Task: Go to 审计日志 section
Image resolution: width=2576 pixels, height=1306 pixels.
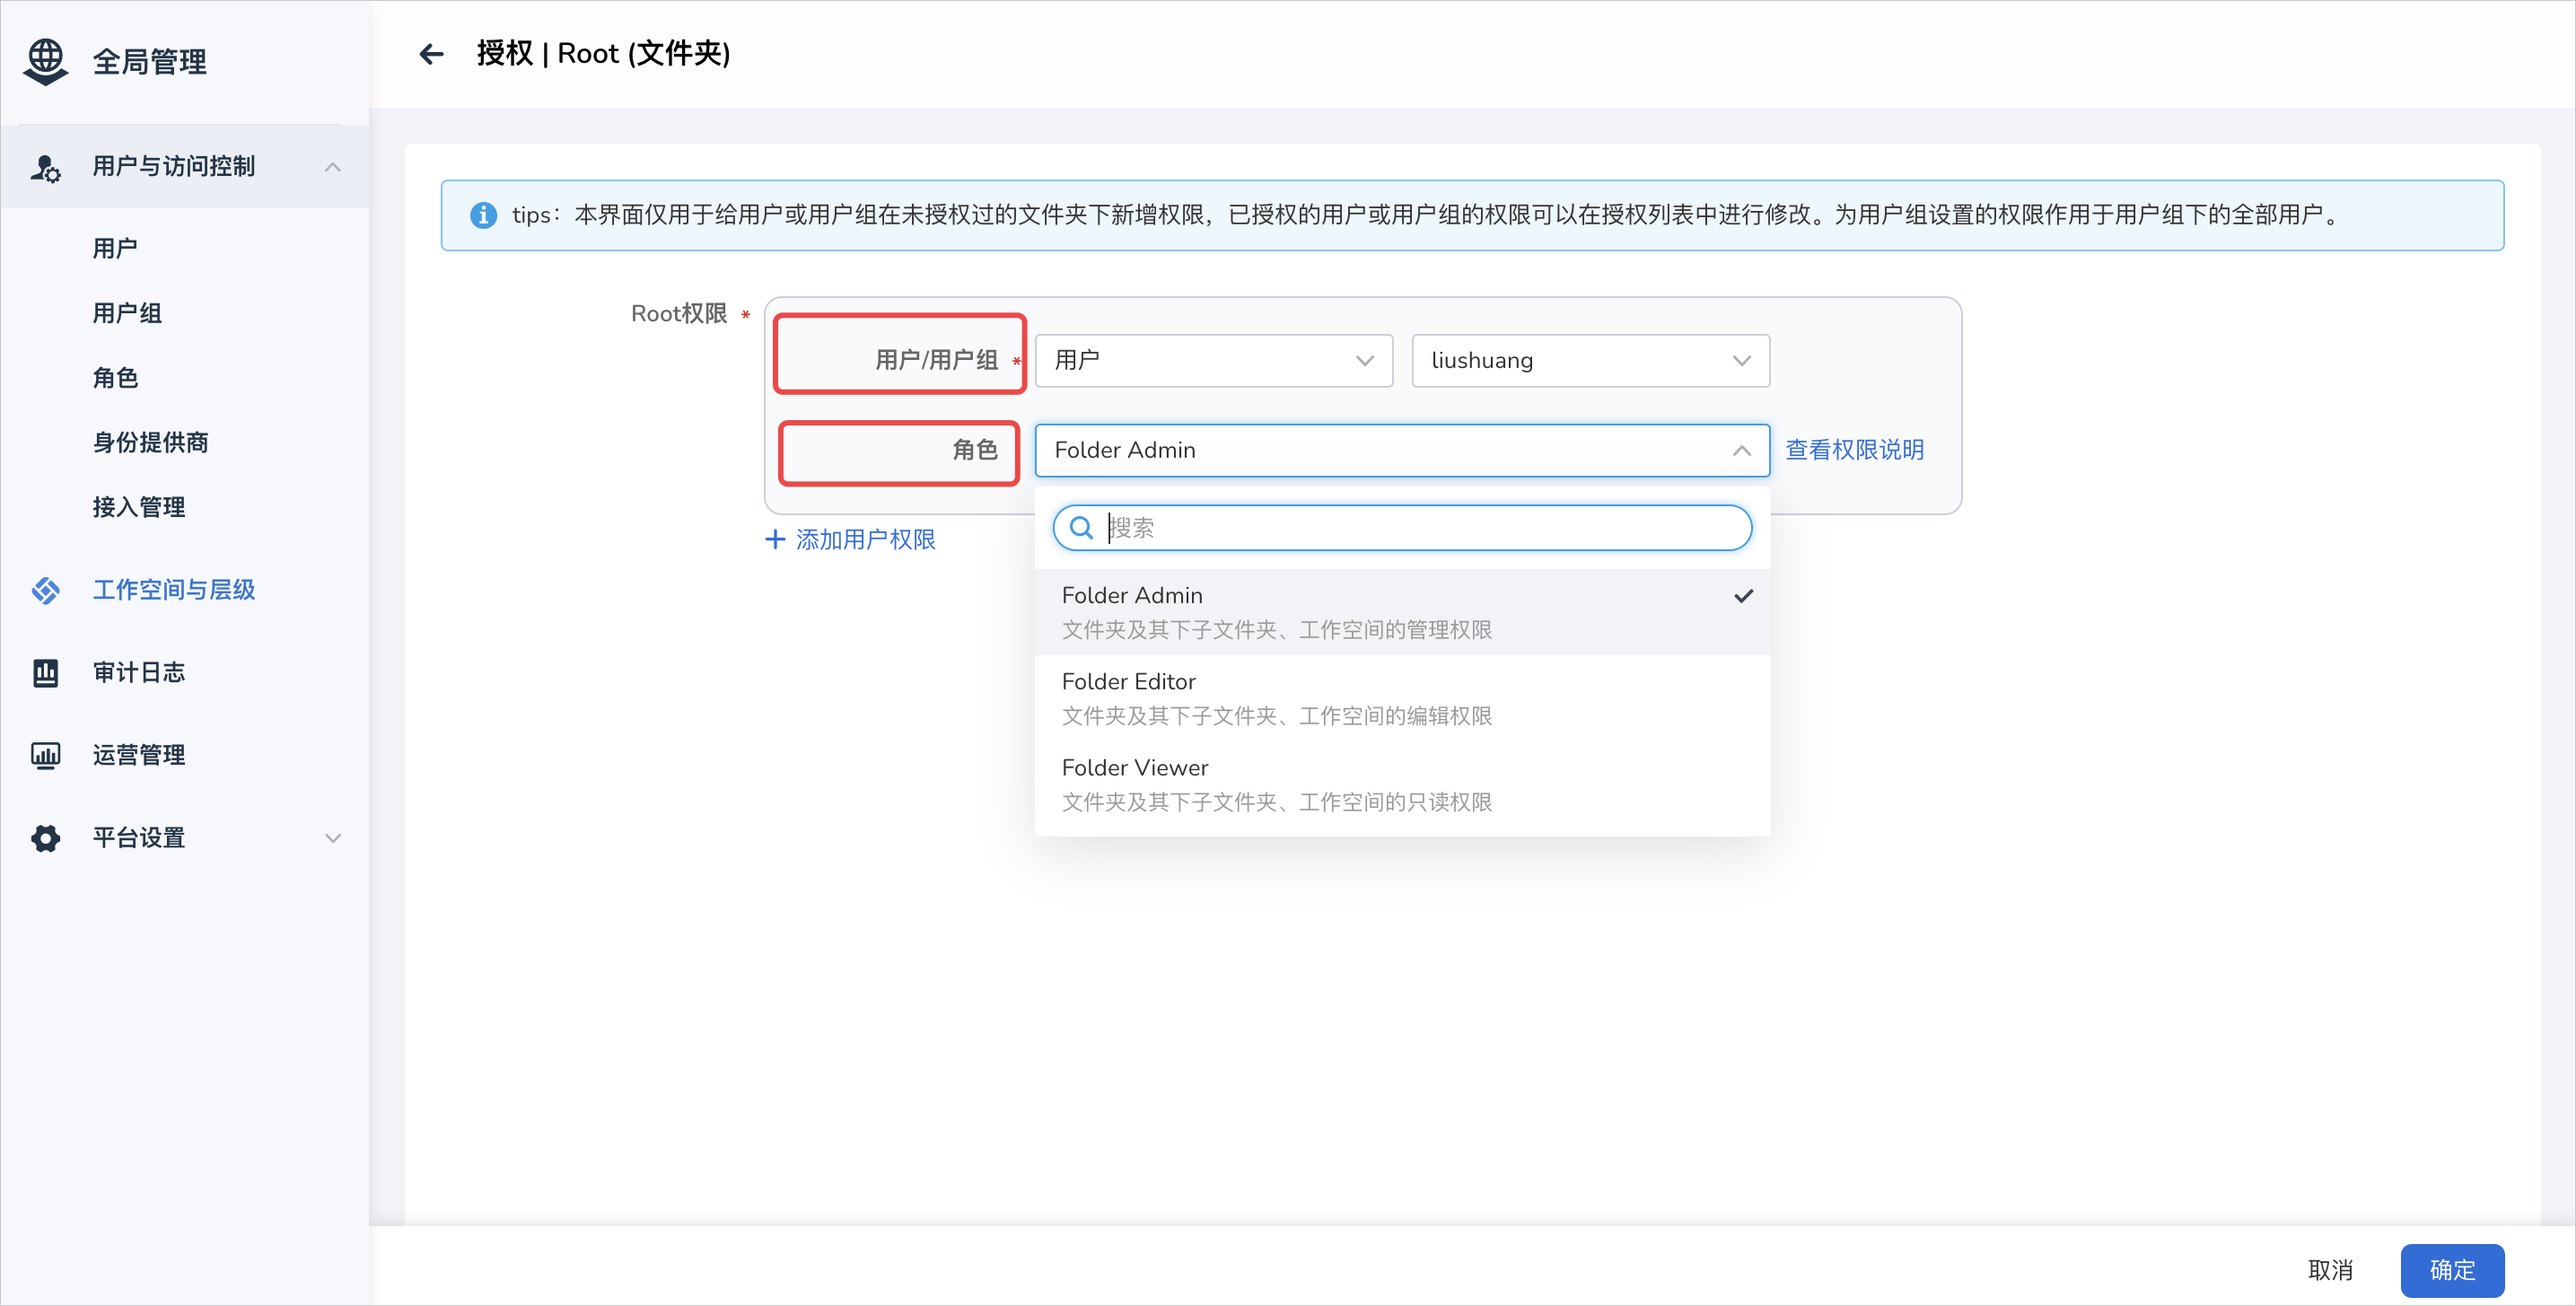Action: tap(138, 673)
